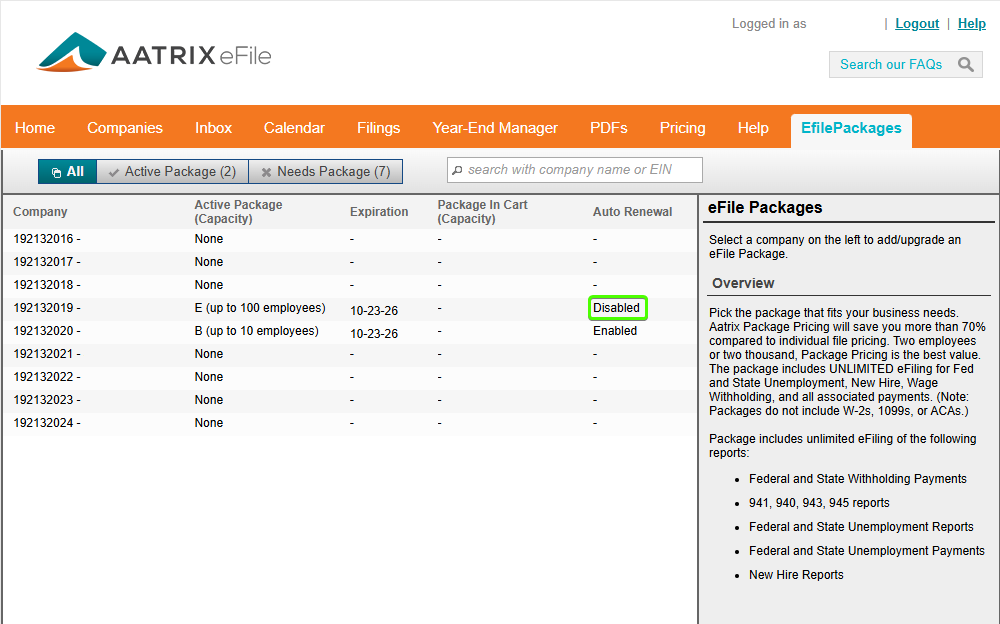
Task: Open the Inbox tab
Action: pos(213,128)
